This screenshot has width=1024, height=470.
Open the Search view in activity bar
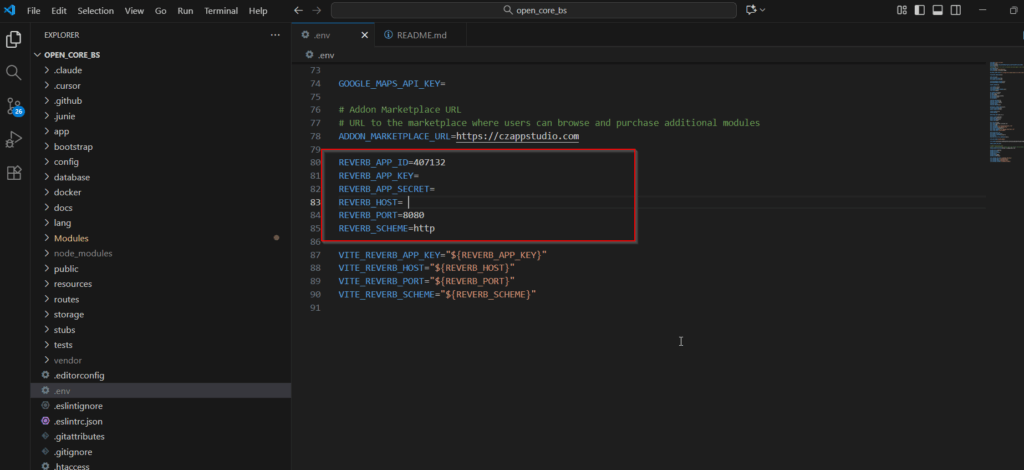click(14, 73)
